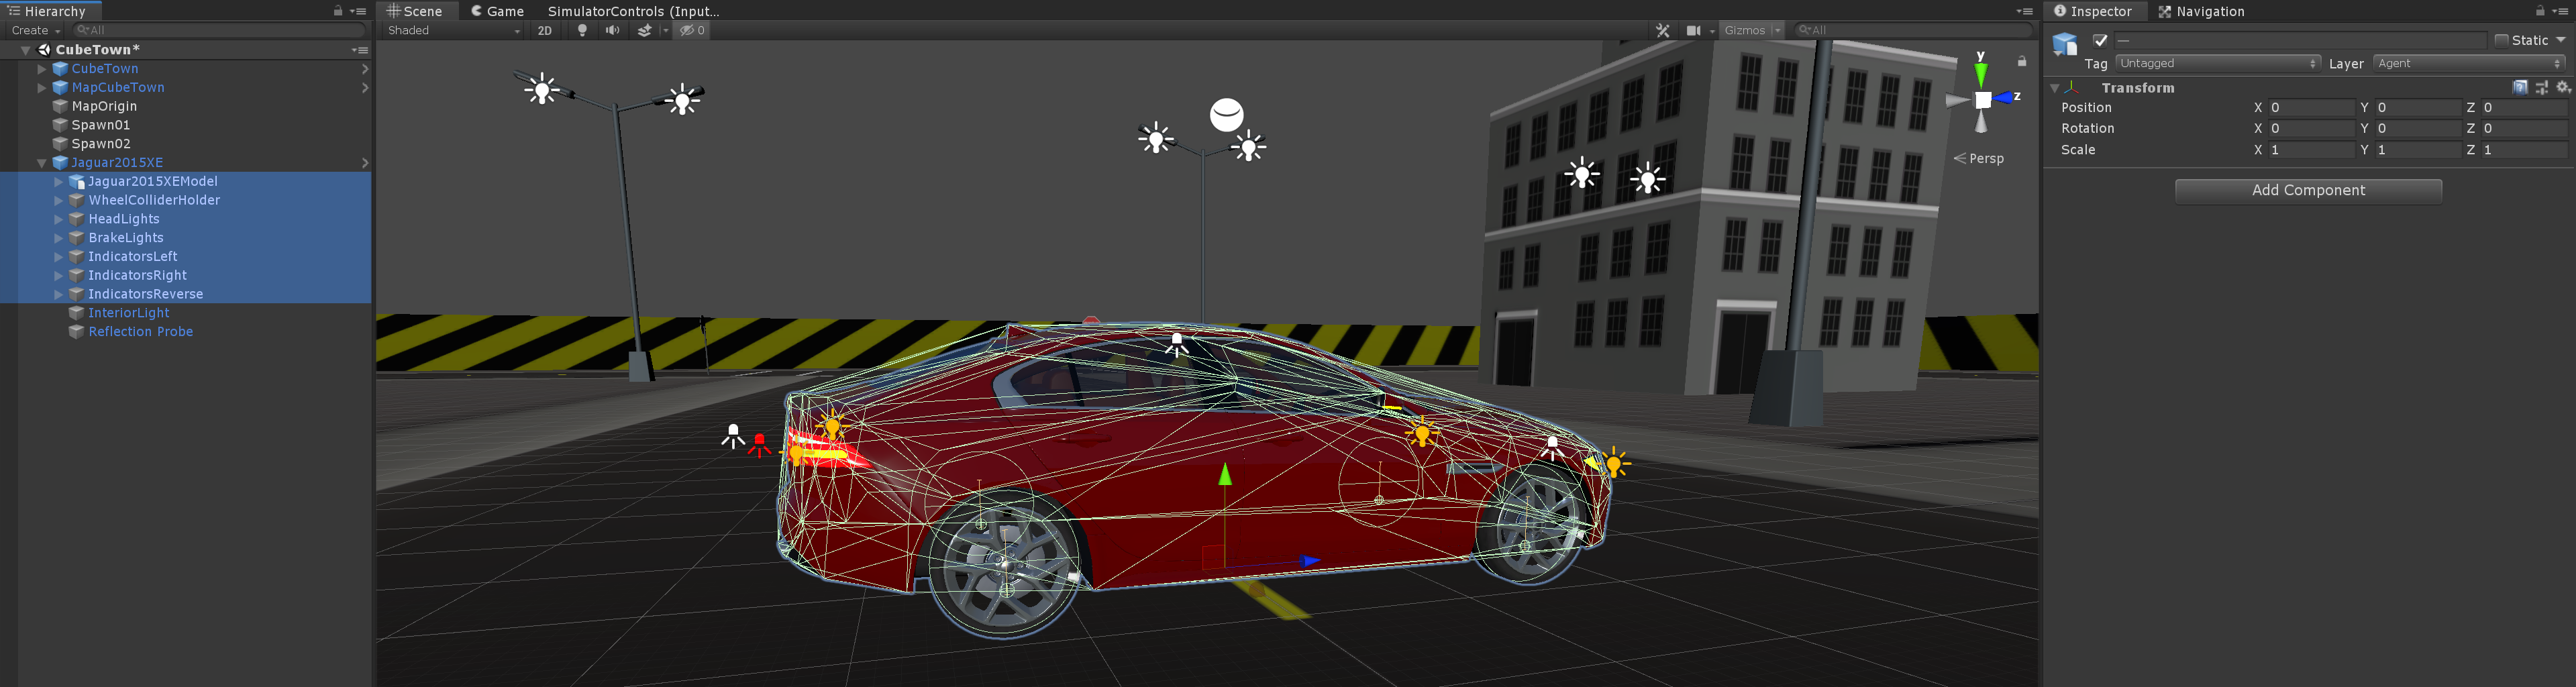The height and width of the screenshot is (687, 2576).
Task: Open the Transform gear settings menu
Action: (x=2563, y=88)
